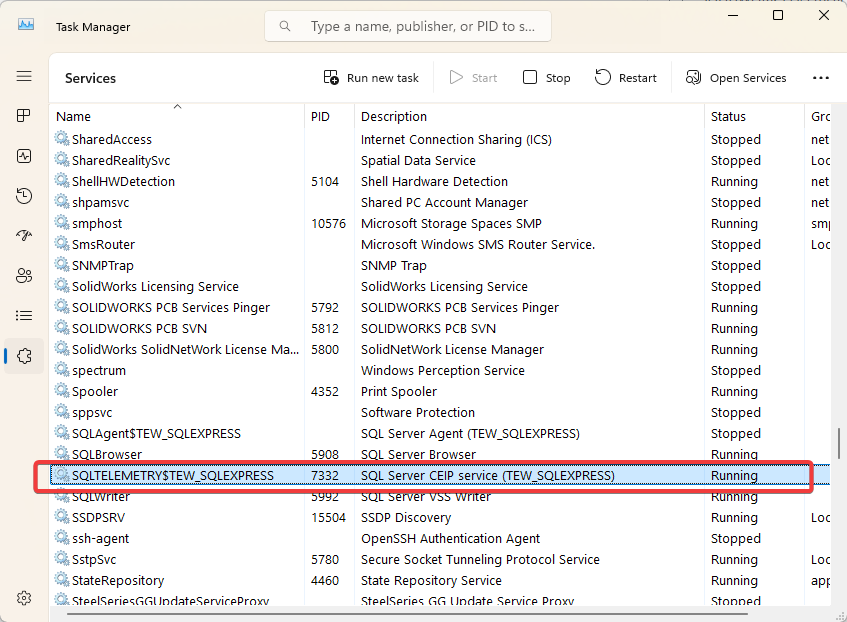Click PID 4352 cell
This screenshot has height=622, width=847.
click(325, 392)
